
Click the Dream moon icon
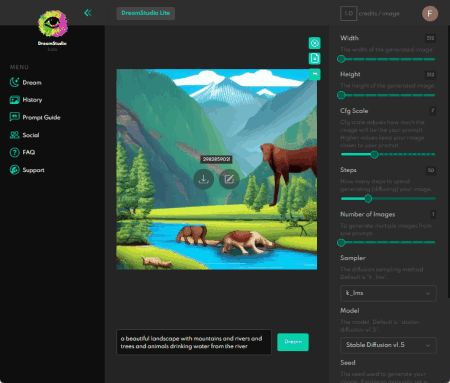pos(14,82)
